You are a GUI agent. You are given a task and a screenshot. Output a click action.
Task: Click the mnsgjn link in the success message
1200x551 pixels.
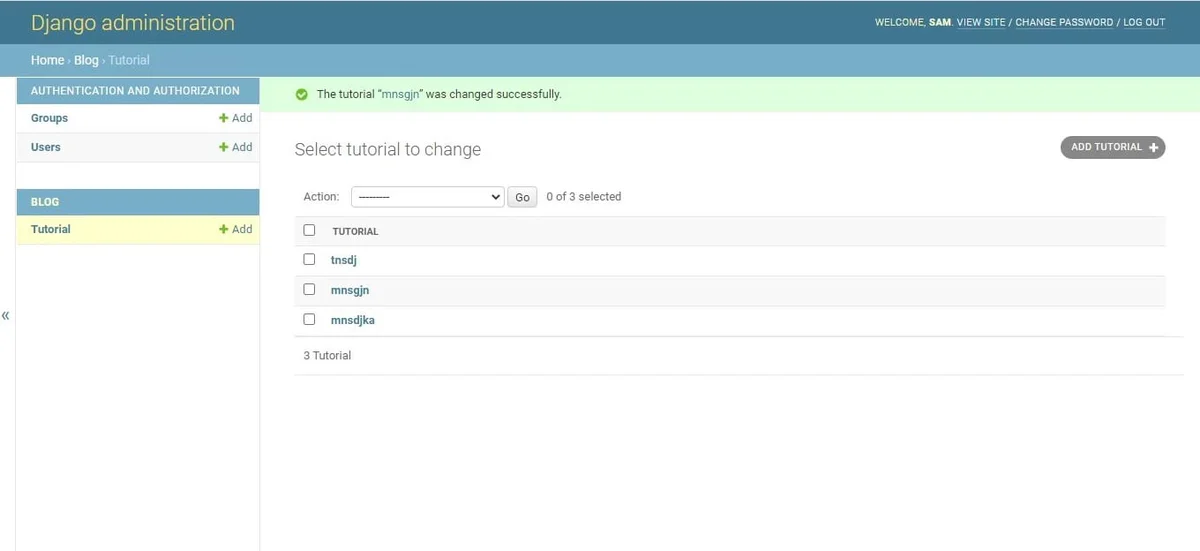400,94
